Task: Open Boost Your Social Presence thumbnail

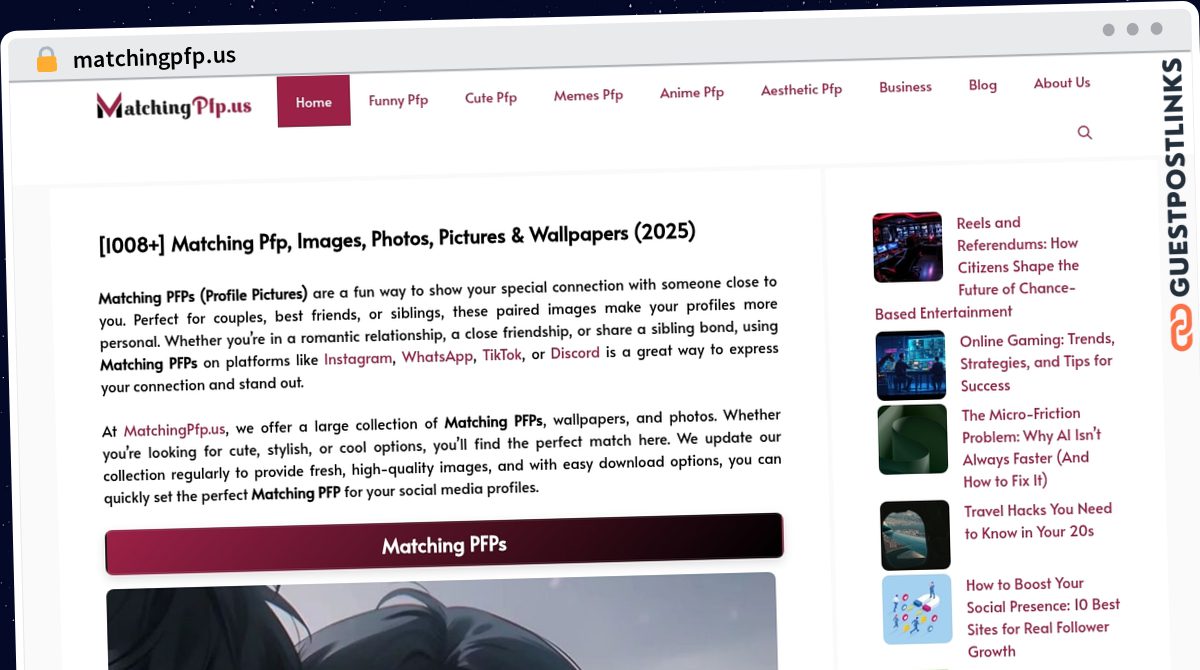Action: (917, 609)
